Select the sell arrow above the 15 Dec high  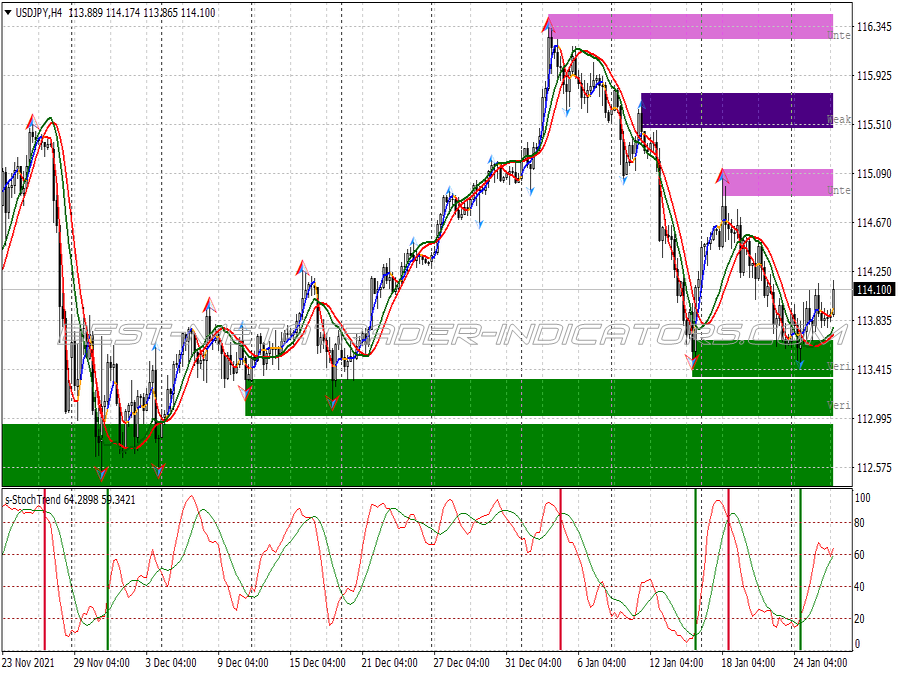point(302,267)
